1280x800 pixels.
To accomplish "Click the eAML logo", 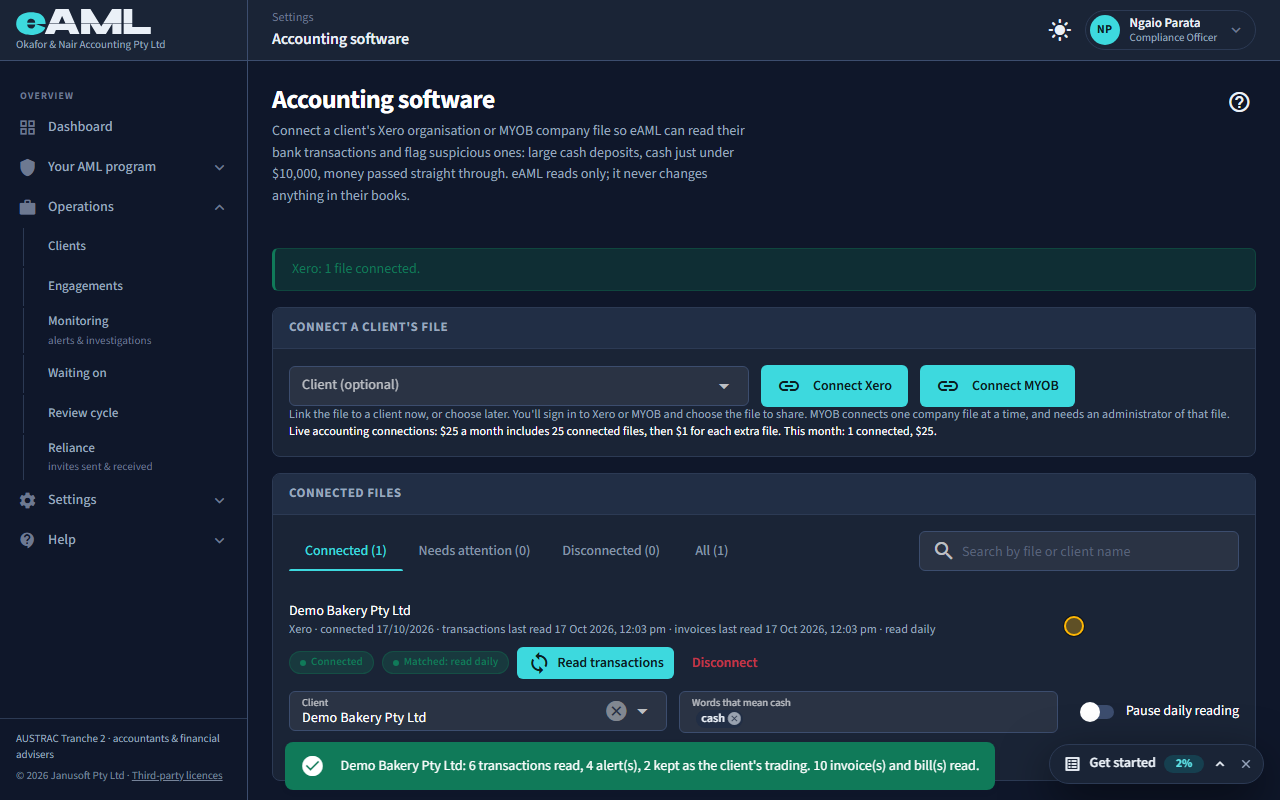I will coord(83,22).
